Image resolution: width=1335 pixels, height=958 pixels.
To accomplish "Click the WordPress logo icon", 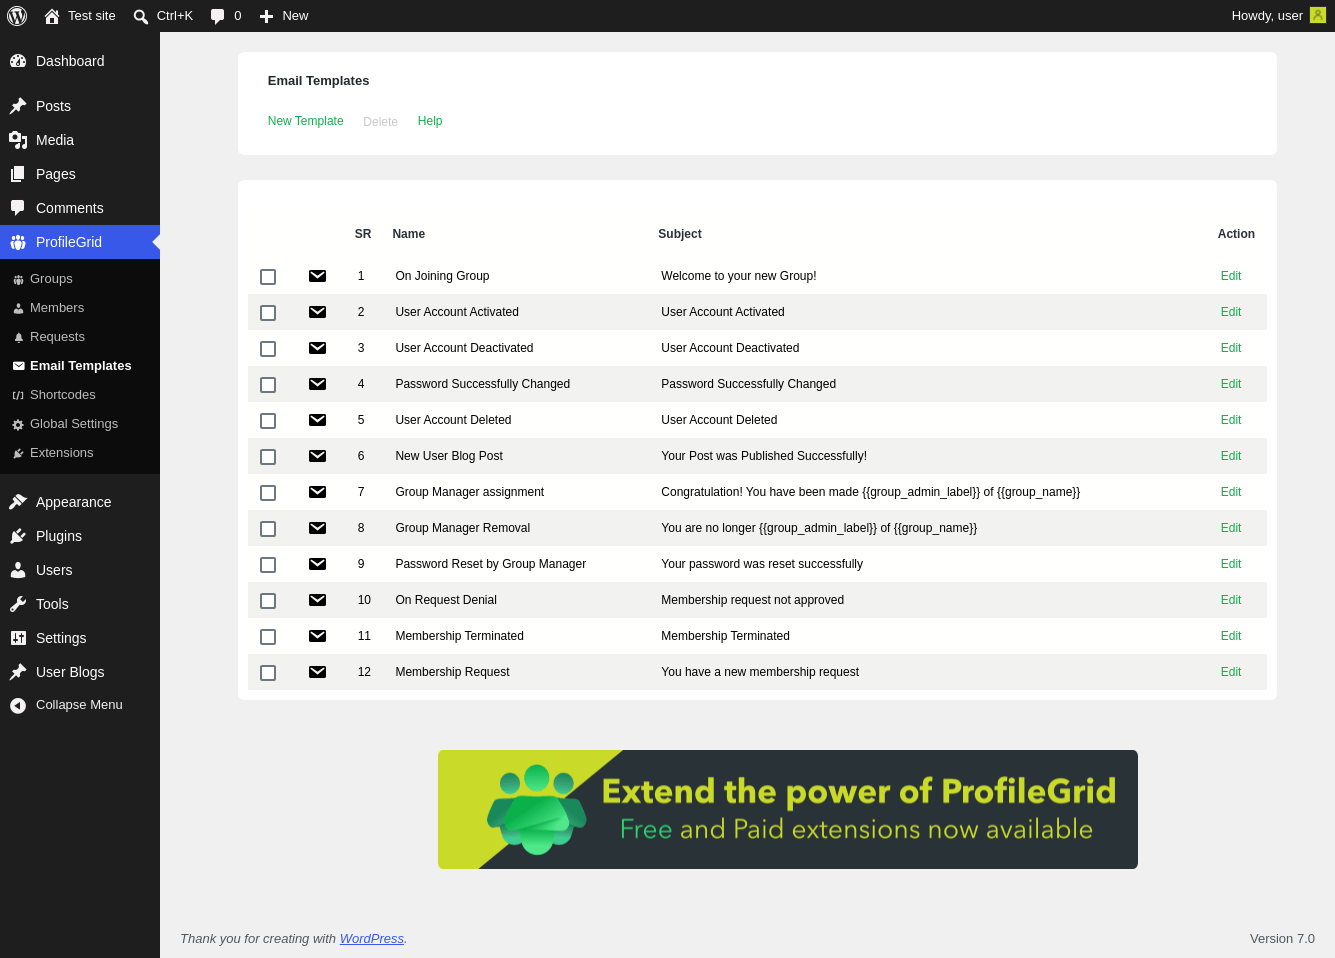I will (x=17, y=16).
